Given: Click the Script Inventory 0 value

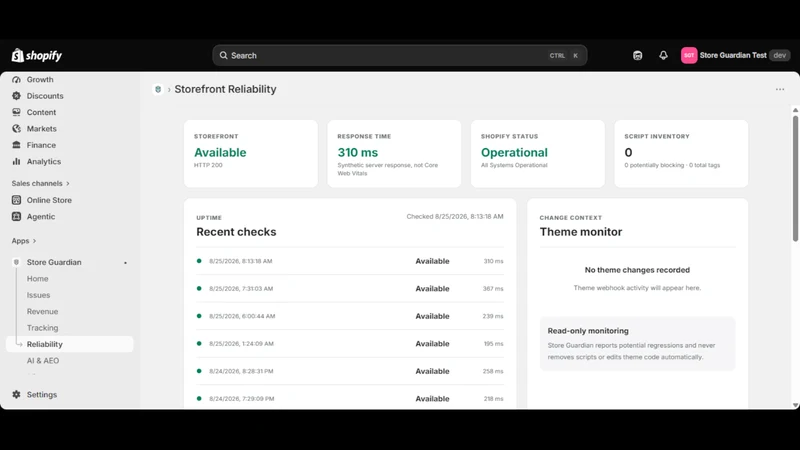Looking at the screenshot, I should click(x=628, y=153).
